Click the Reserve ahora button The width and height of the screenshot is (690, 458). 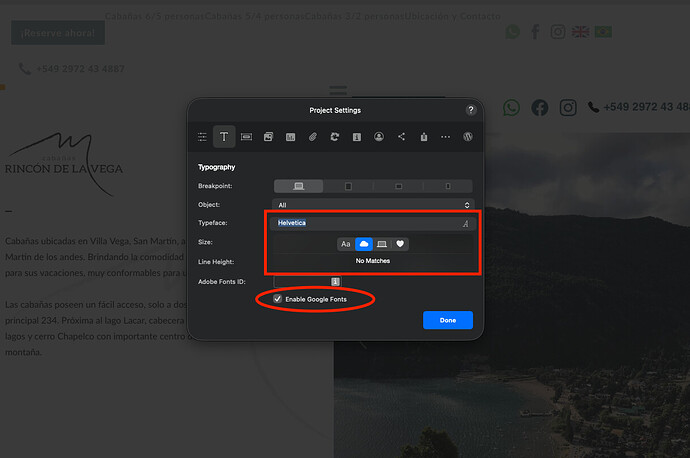[58, 33]
